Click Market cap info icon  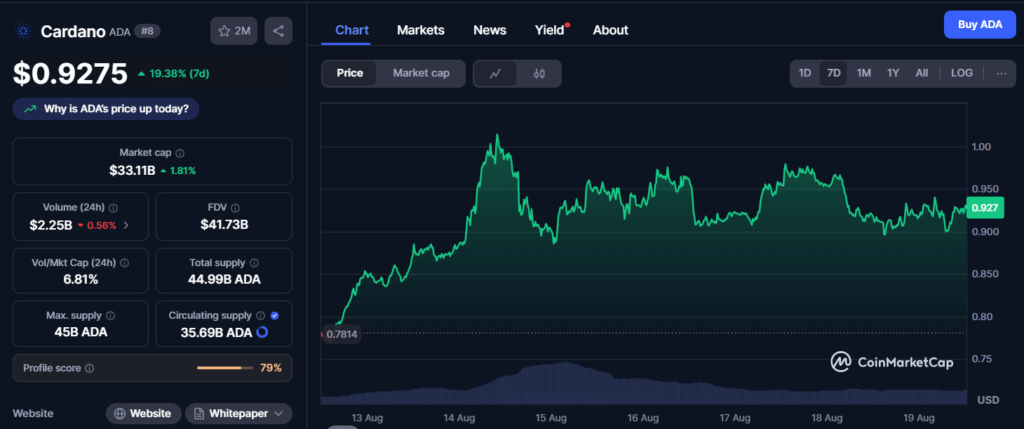pyautogui.click(x=180, y=153)
